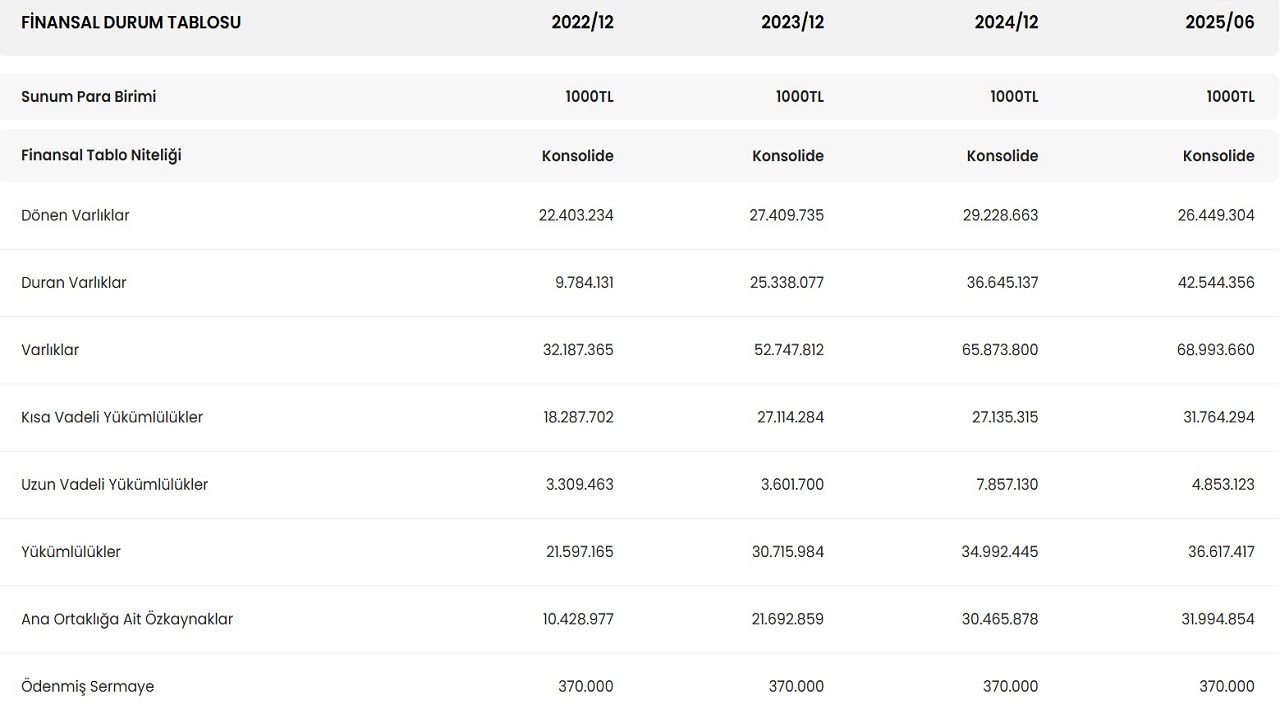1280x720 pixels.
Task: Select Duran Varlıklar value 9.784.131
Action: (x=584, y=283)
